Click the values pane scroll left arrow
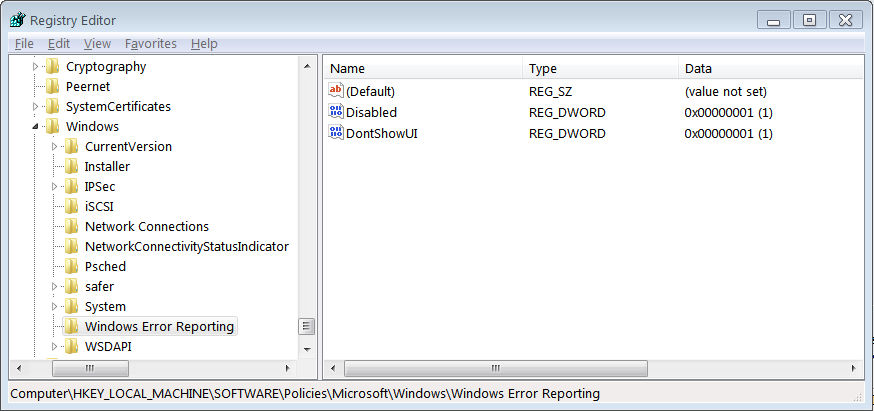Image resolution: width=874 pixels, height=411 pixels. point(333,368)
